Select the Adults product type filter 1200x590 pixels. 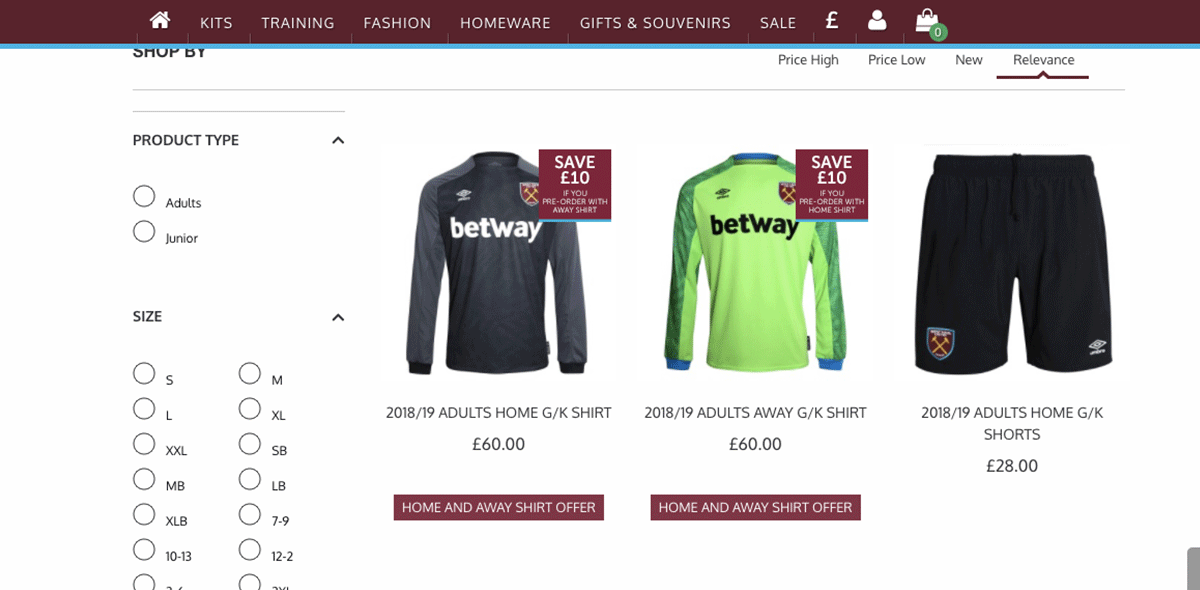[144, 197]
